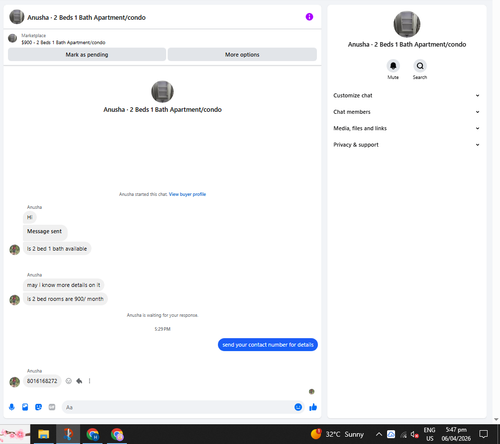Open first Chrome icon in taskbar
The width and height of the screenshot is (500, 444).
[92, 434]
